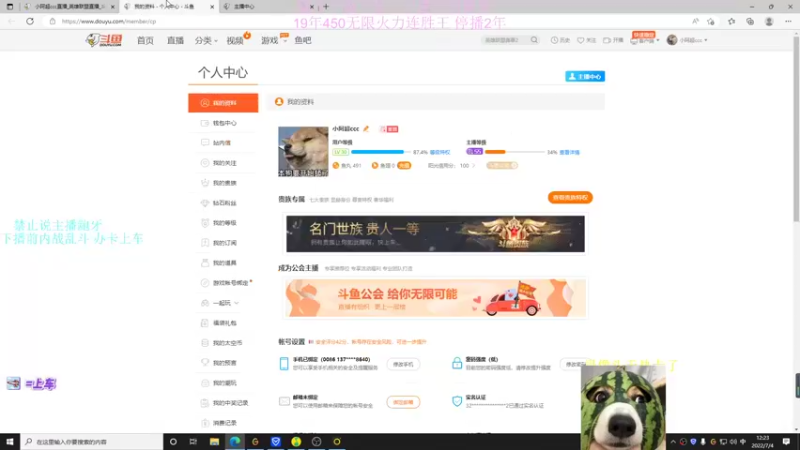Open the gift pack sidebar item

pos(223,323)
